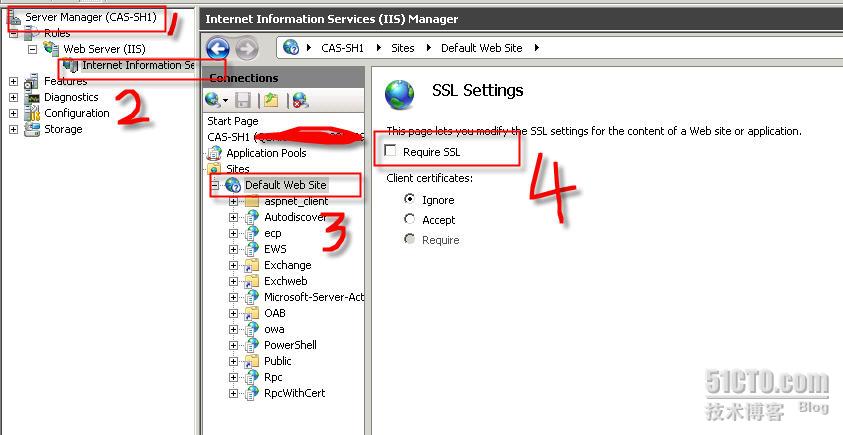Image resolution: width=843 pixels, height=435 pixels.
Task: Click the Diagnostics node icon
Action: pyautogui.click(x=32, y=97)
